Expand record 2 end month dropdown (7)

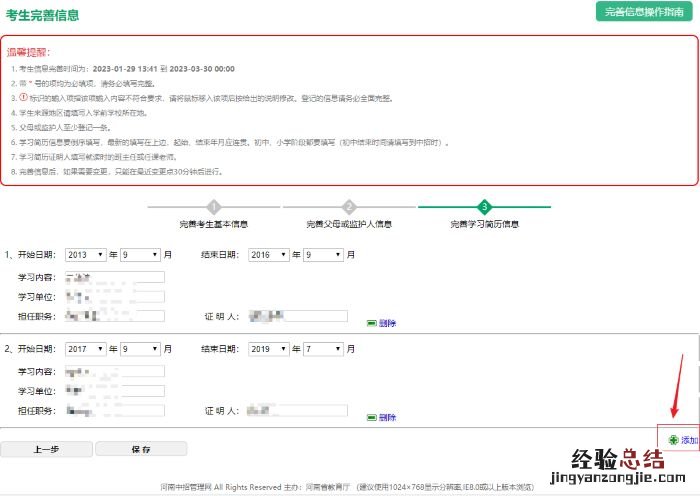tap(324, 349)
